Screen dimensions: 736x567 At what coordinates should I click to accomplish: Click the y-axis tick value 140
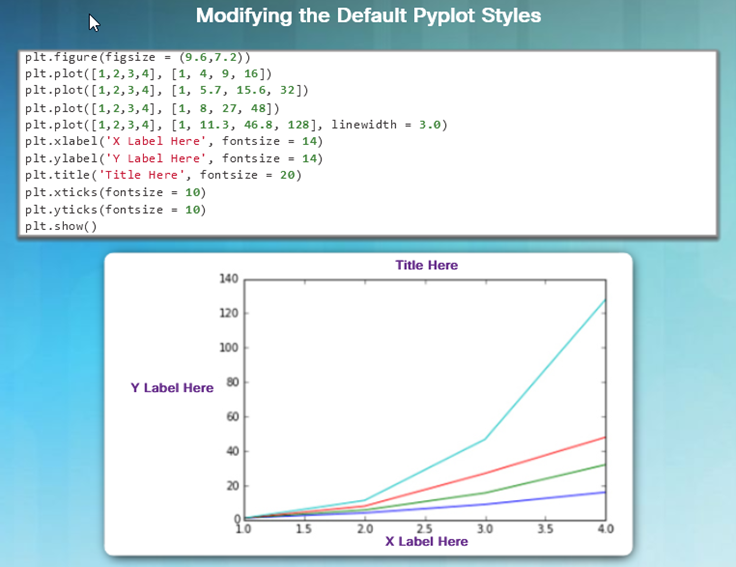pyautogui.click(x=229, y=279)
